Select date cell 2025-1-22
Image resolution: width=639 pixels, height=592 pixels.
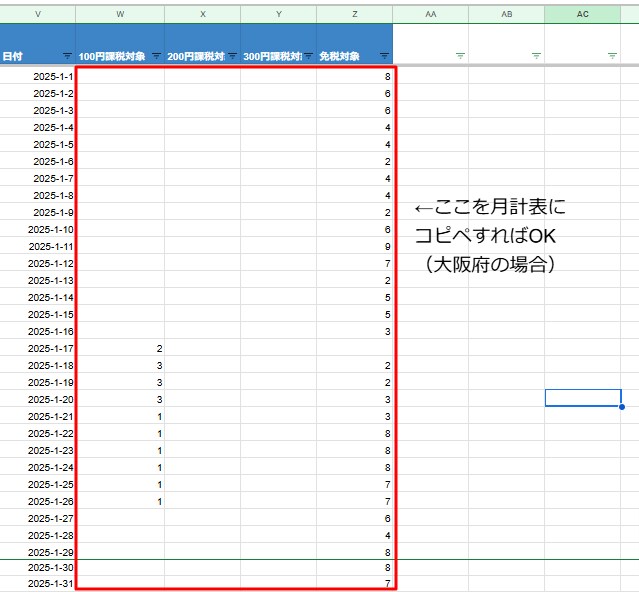[37, 434]
